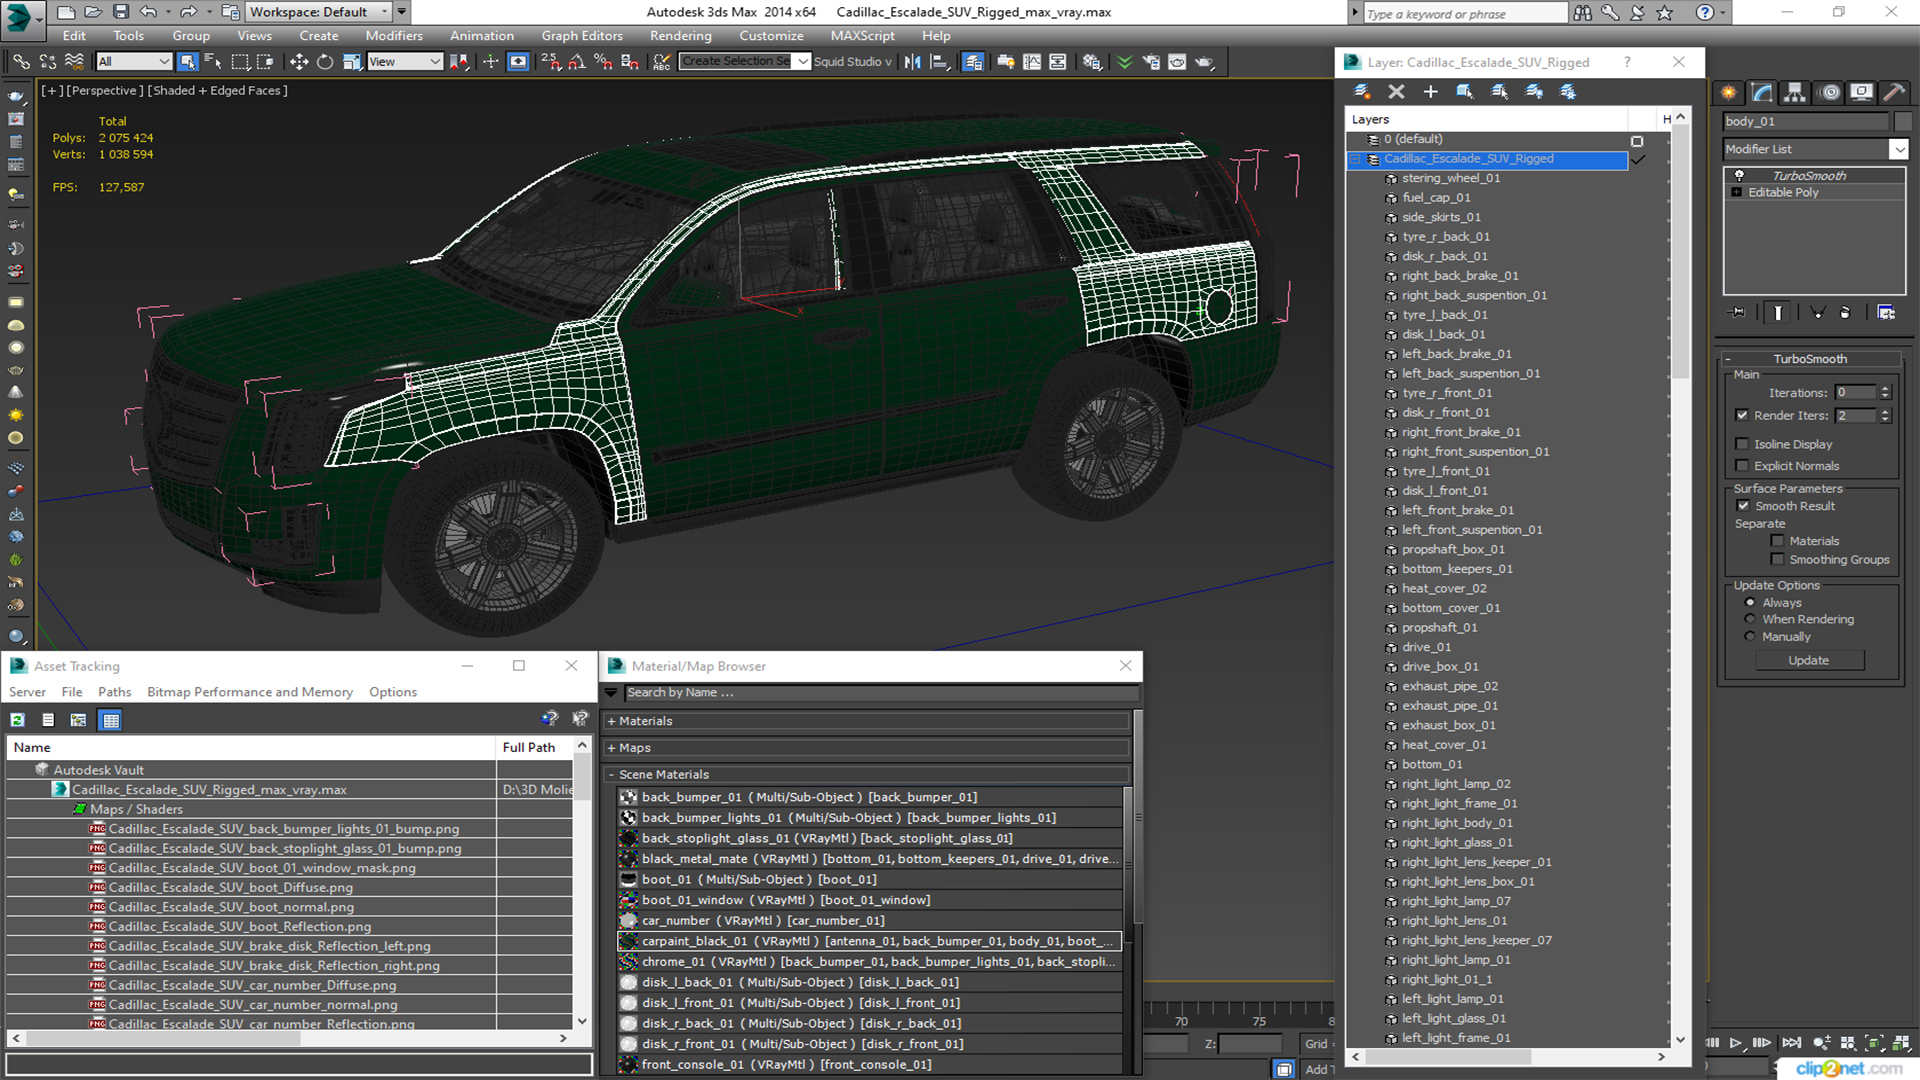Open the Workspace: Default dropdown
The width and height of the screenshot is (1920, 1080).
[x=319, y=12]
